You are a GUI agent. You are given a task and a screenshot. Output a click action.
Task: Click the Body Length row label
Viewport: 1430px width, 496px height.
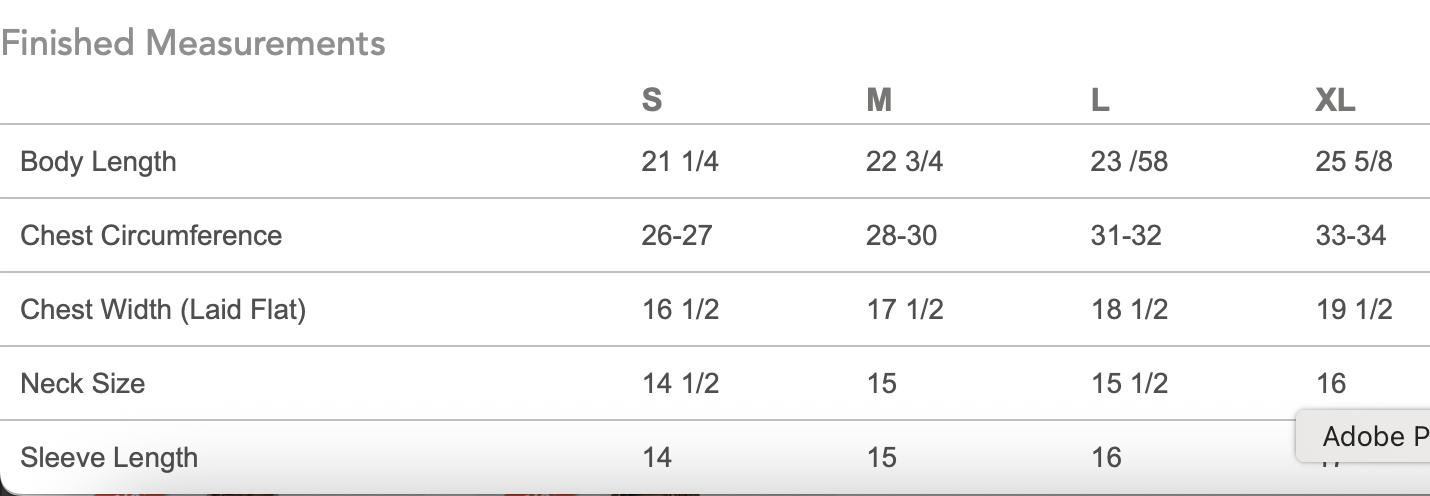point(98,162)
